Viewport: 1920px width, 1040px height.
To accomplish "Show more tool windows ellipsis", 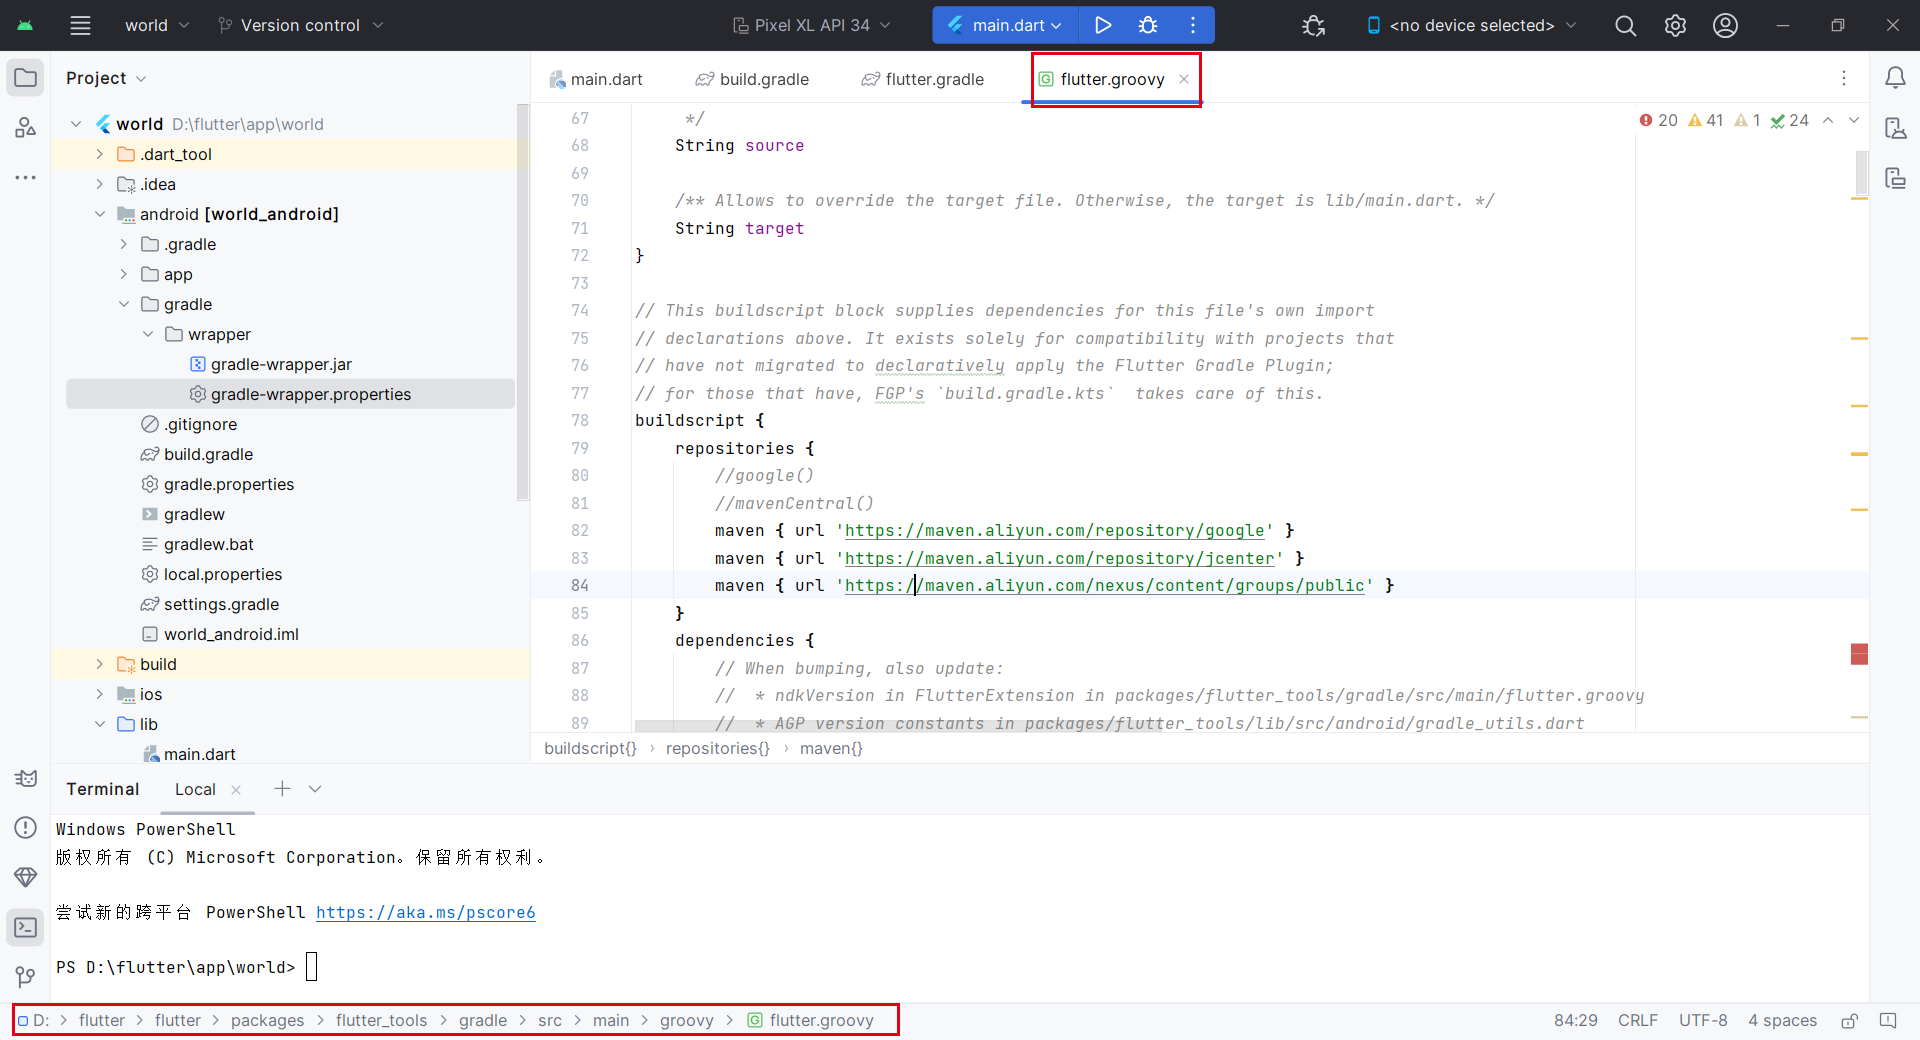I will tap(26, 177).
